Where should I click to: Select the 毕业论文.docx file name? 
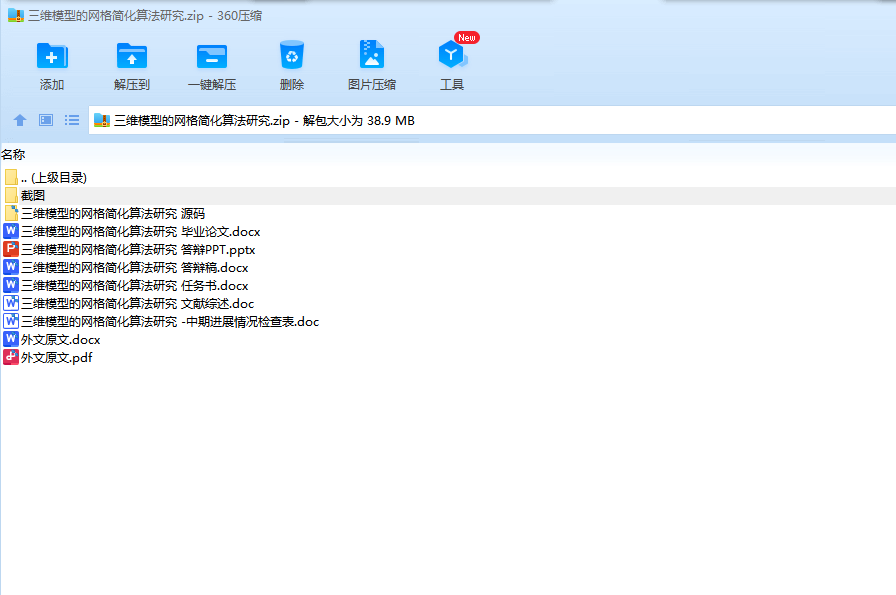[141, 231]
